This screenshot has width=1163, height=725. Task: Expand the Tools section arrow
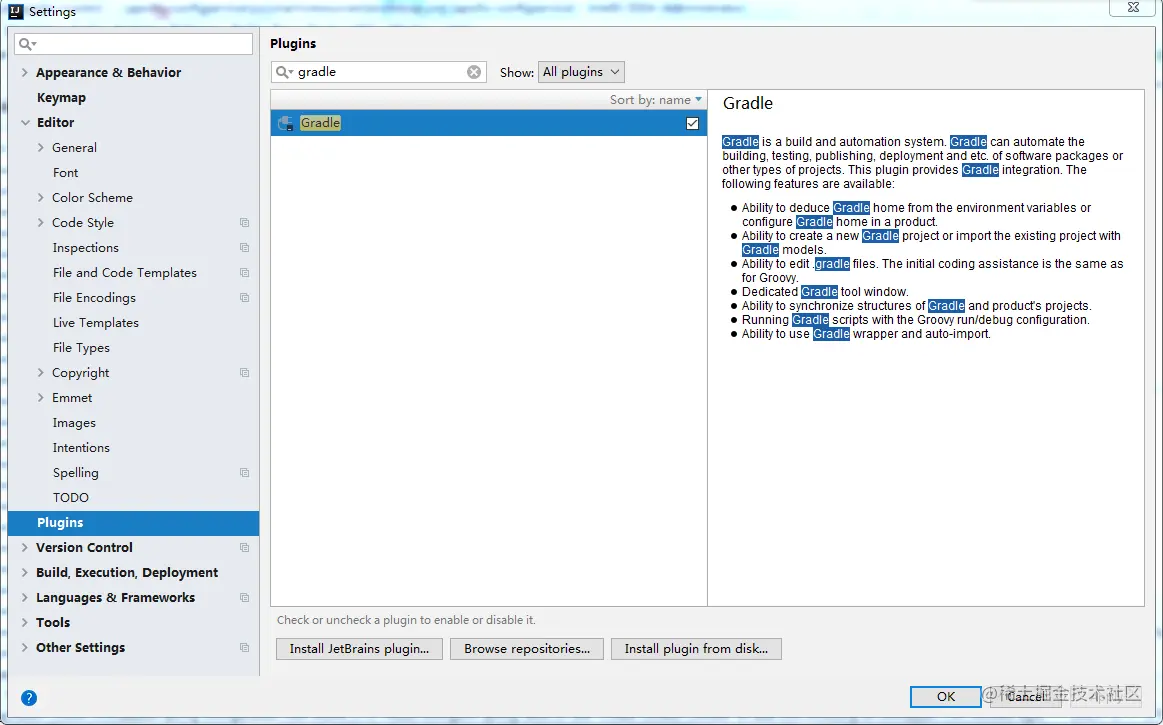tap(24, 623)
